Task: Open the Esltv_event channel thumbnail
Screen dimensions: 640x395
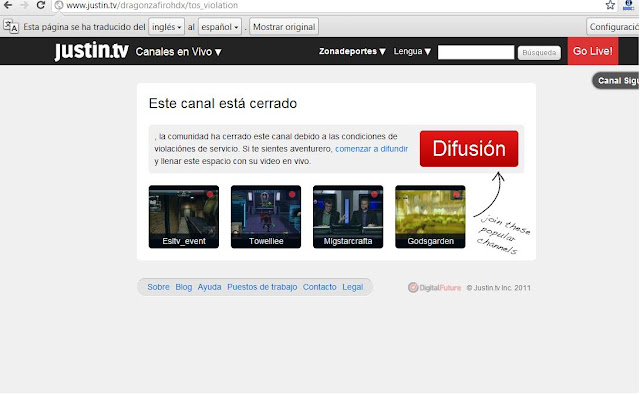Action: point(184,217)
